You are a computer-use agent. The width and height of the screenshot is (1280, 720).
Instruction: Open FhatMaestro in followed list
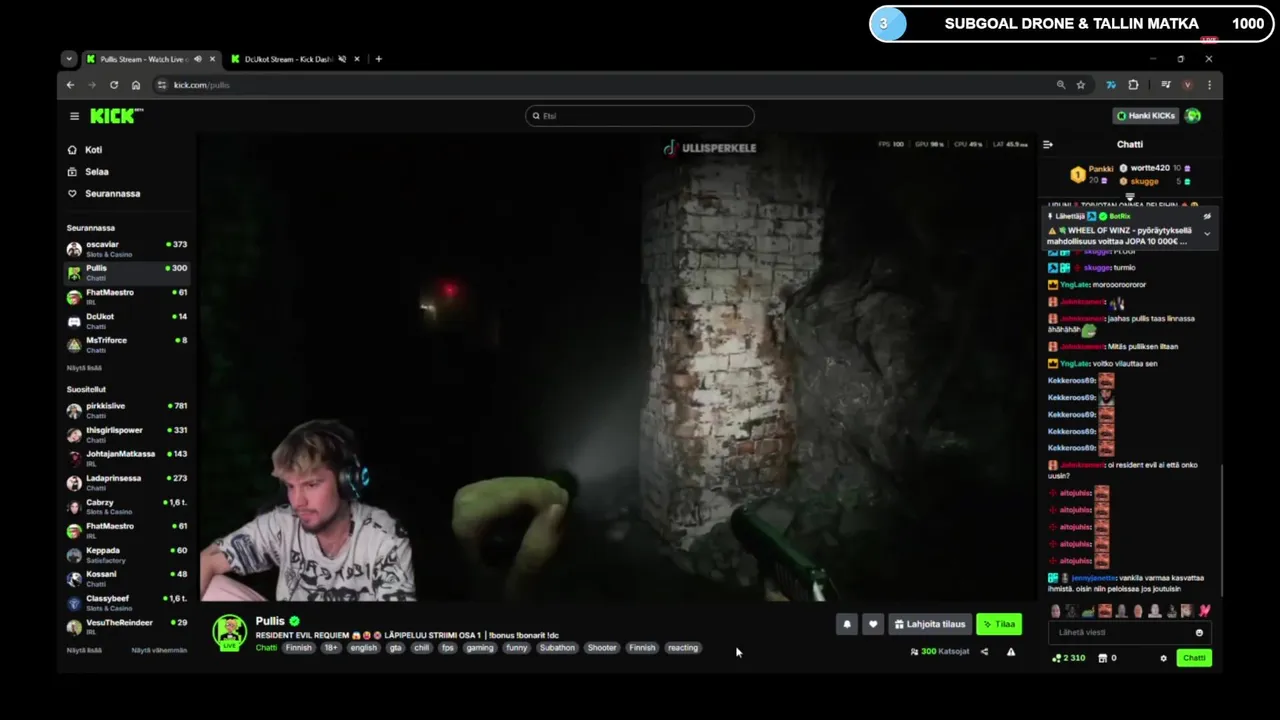click(127, 296)
